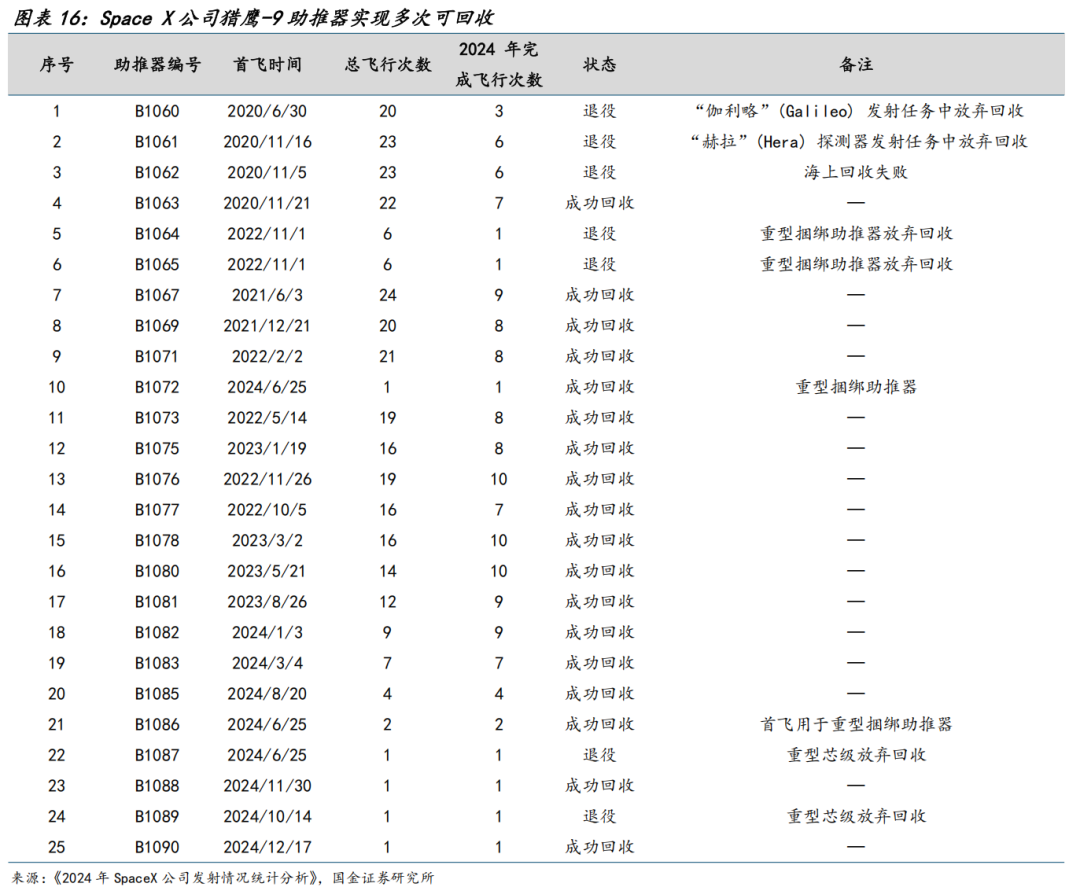Select the 首飞时间 column header
The image size is (1080, 887).
click(x=267, y=65)
